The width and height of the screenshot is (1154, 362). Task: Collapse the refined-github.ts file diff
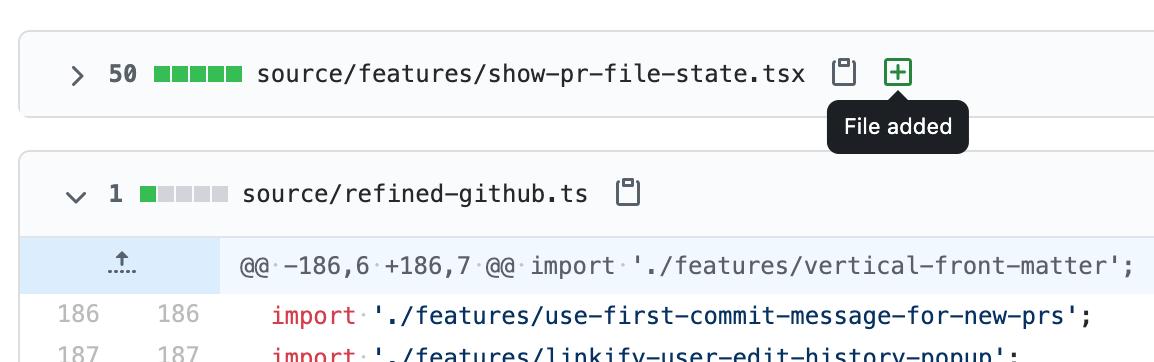click(x=76, y=196)
